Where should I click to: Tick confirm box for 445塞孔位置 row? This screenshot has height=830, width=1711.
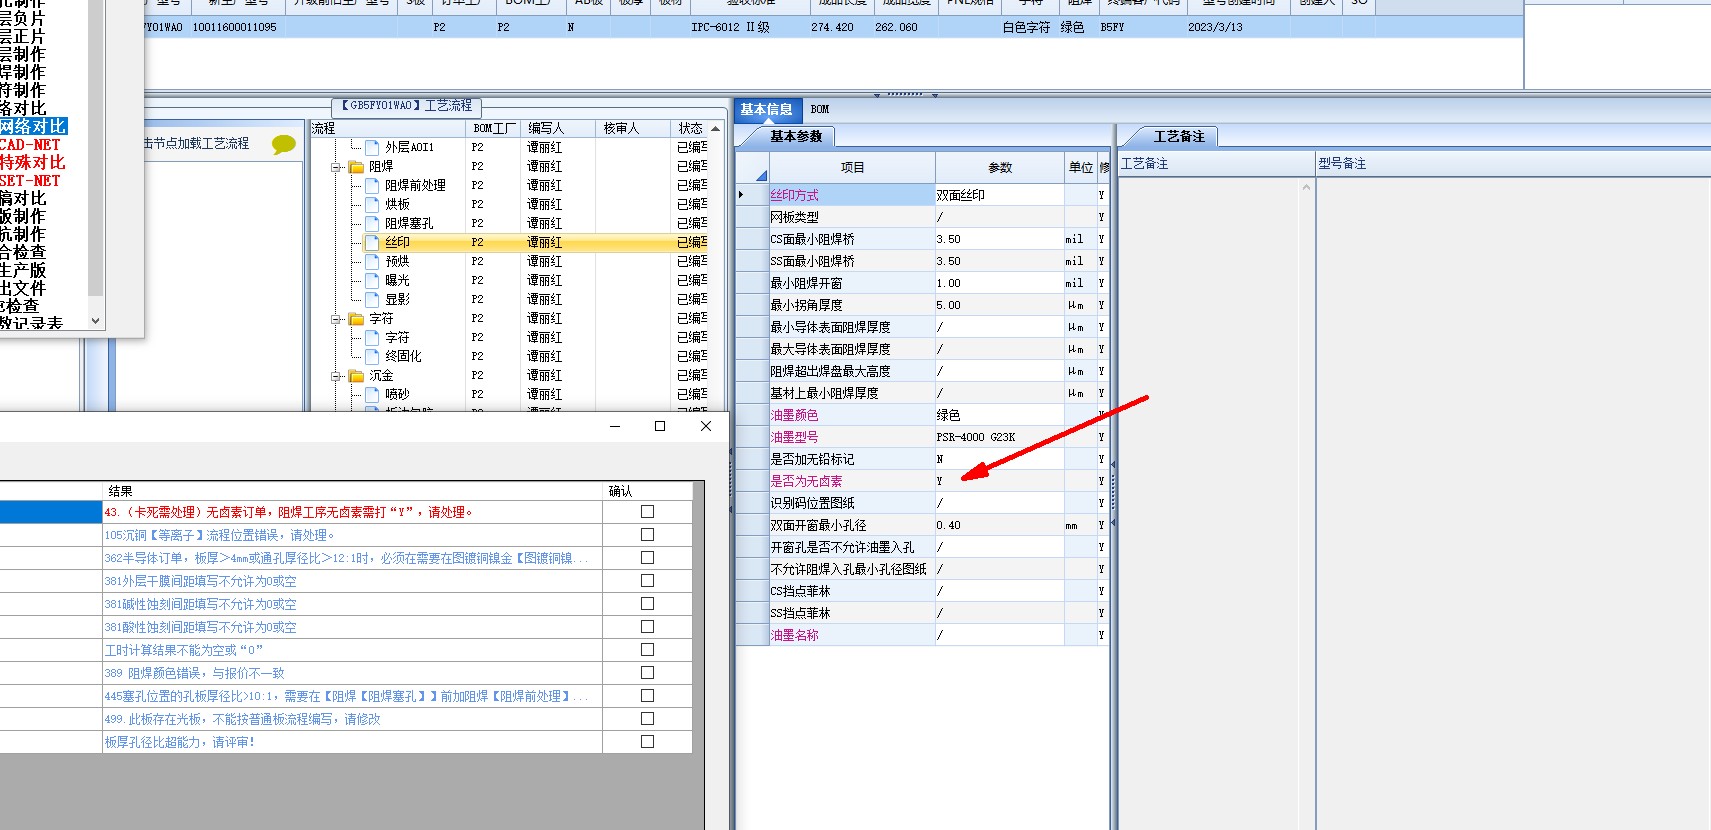point(647,695)
